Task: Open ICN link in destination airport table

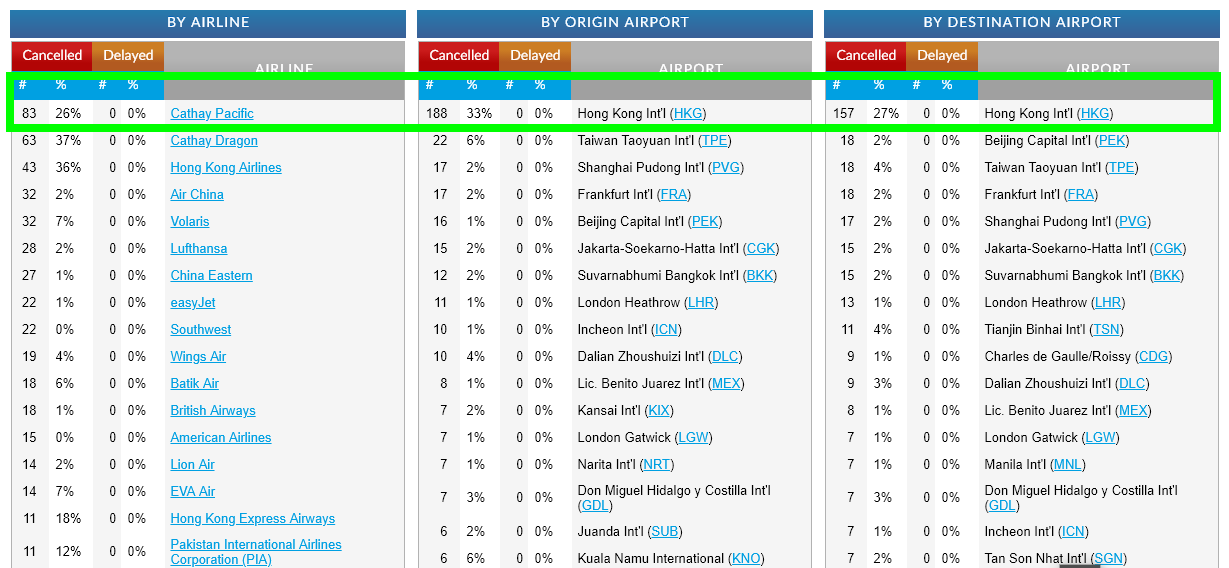Action: [x=1072, y=532]
